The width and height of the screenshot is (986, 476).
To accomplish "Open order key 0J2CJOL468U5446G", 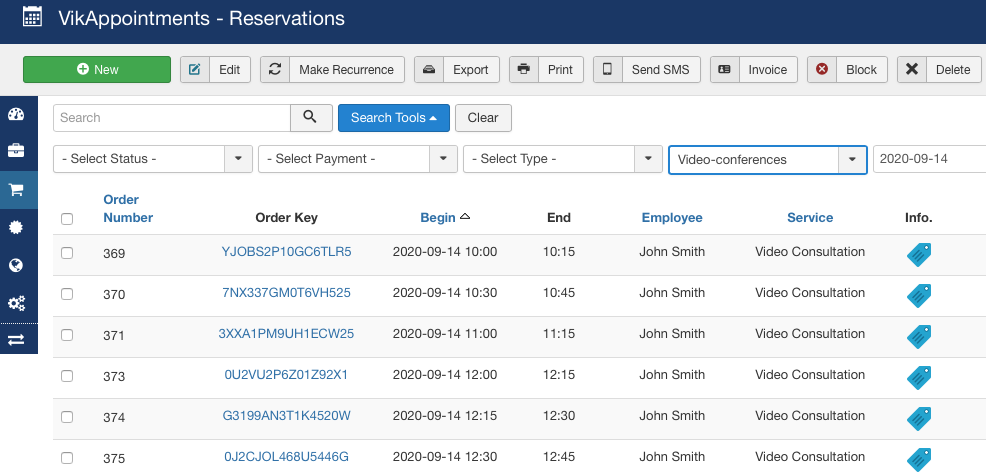I will click(x=286, y=457).
